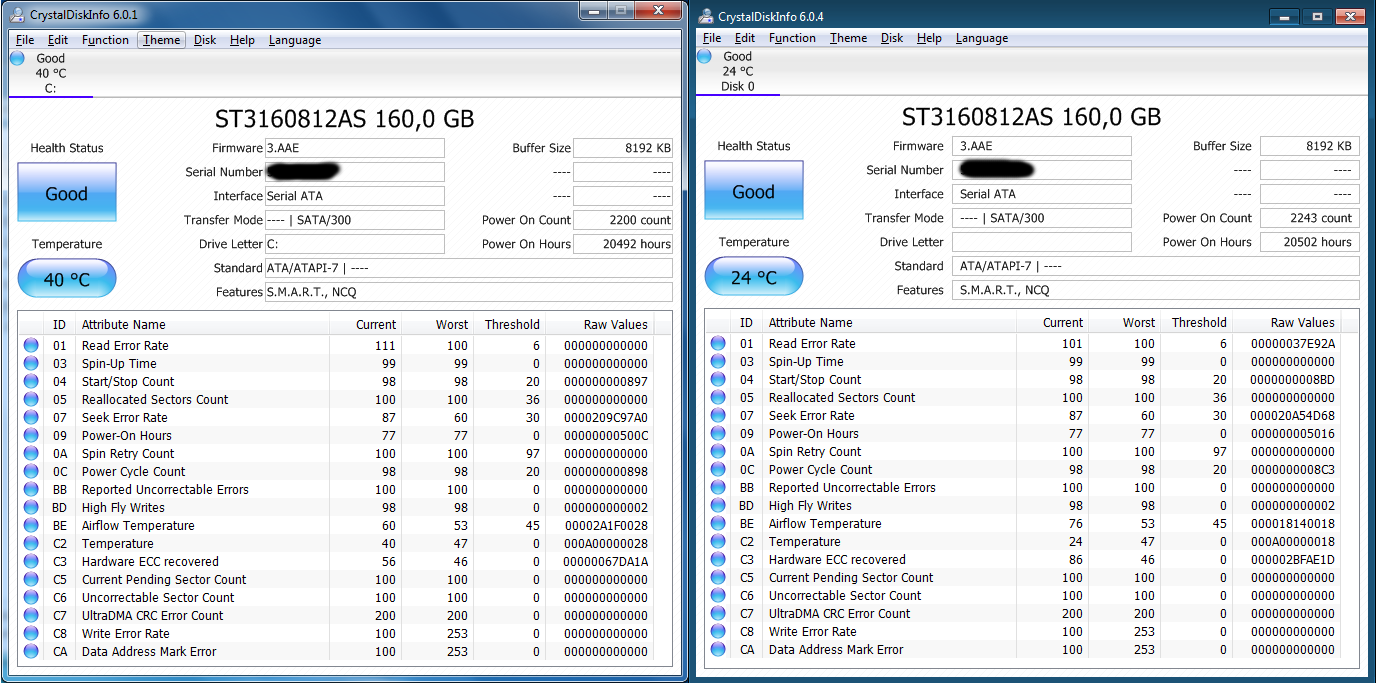Click status orb for Spin-Up Time, 6.0.1 window
Image resolution: width=1376 pixels, height=683 pixels.
31,363
